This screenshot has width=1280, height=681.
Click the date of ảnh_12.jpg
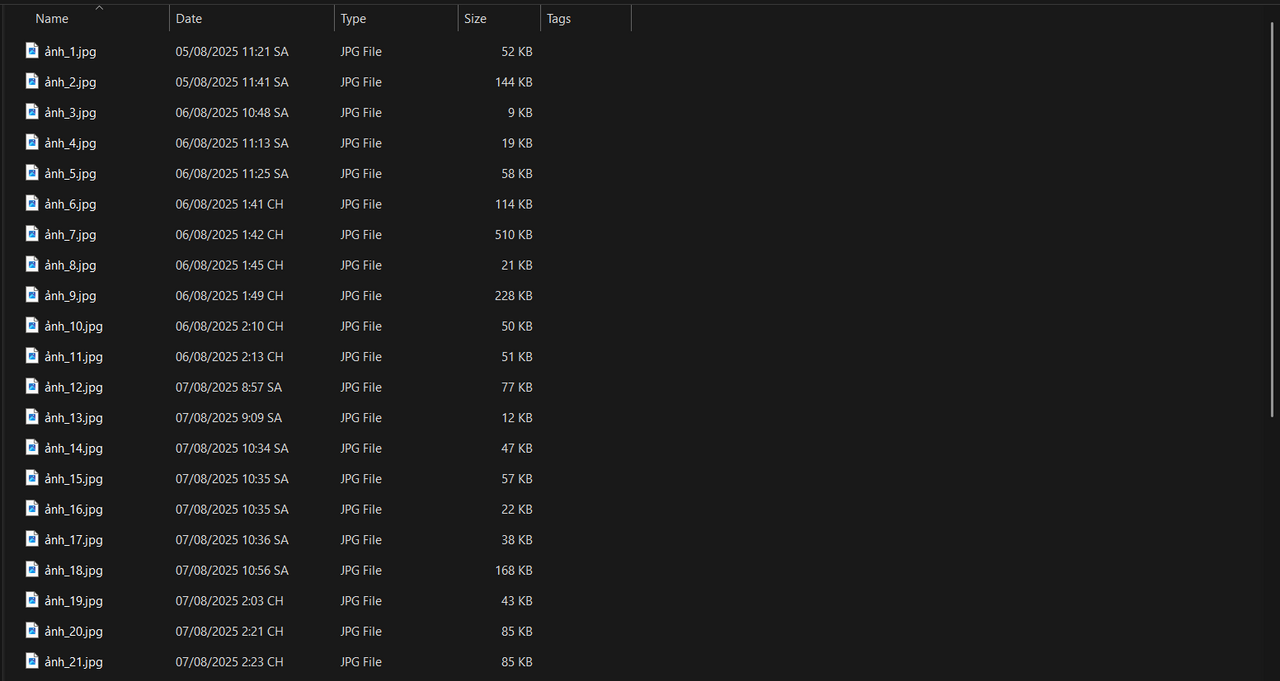pyautogui.click(x=228, y=387)
